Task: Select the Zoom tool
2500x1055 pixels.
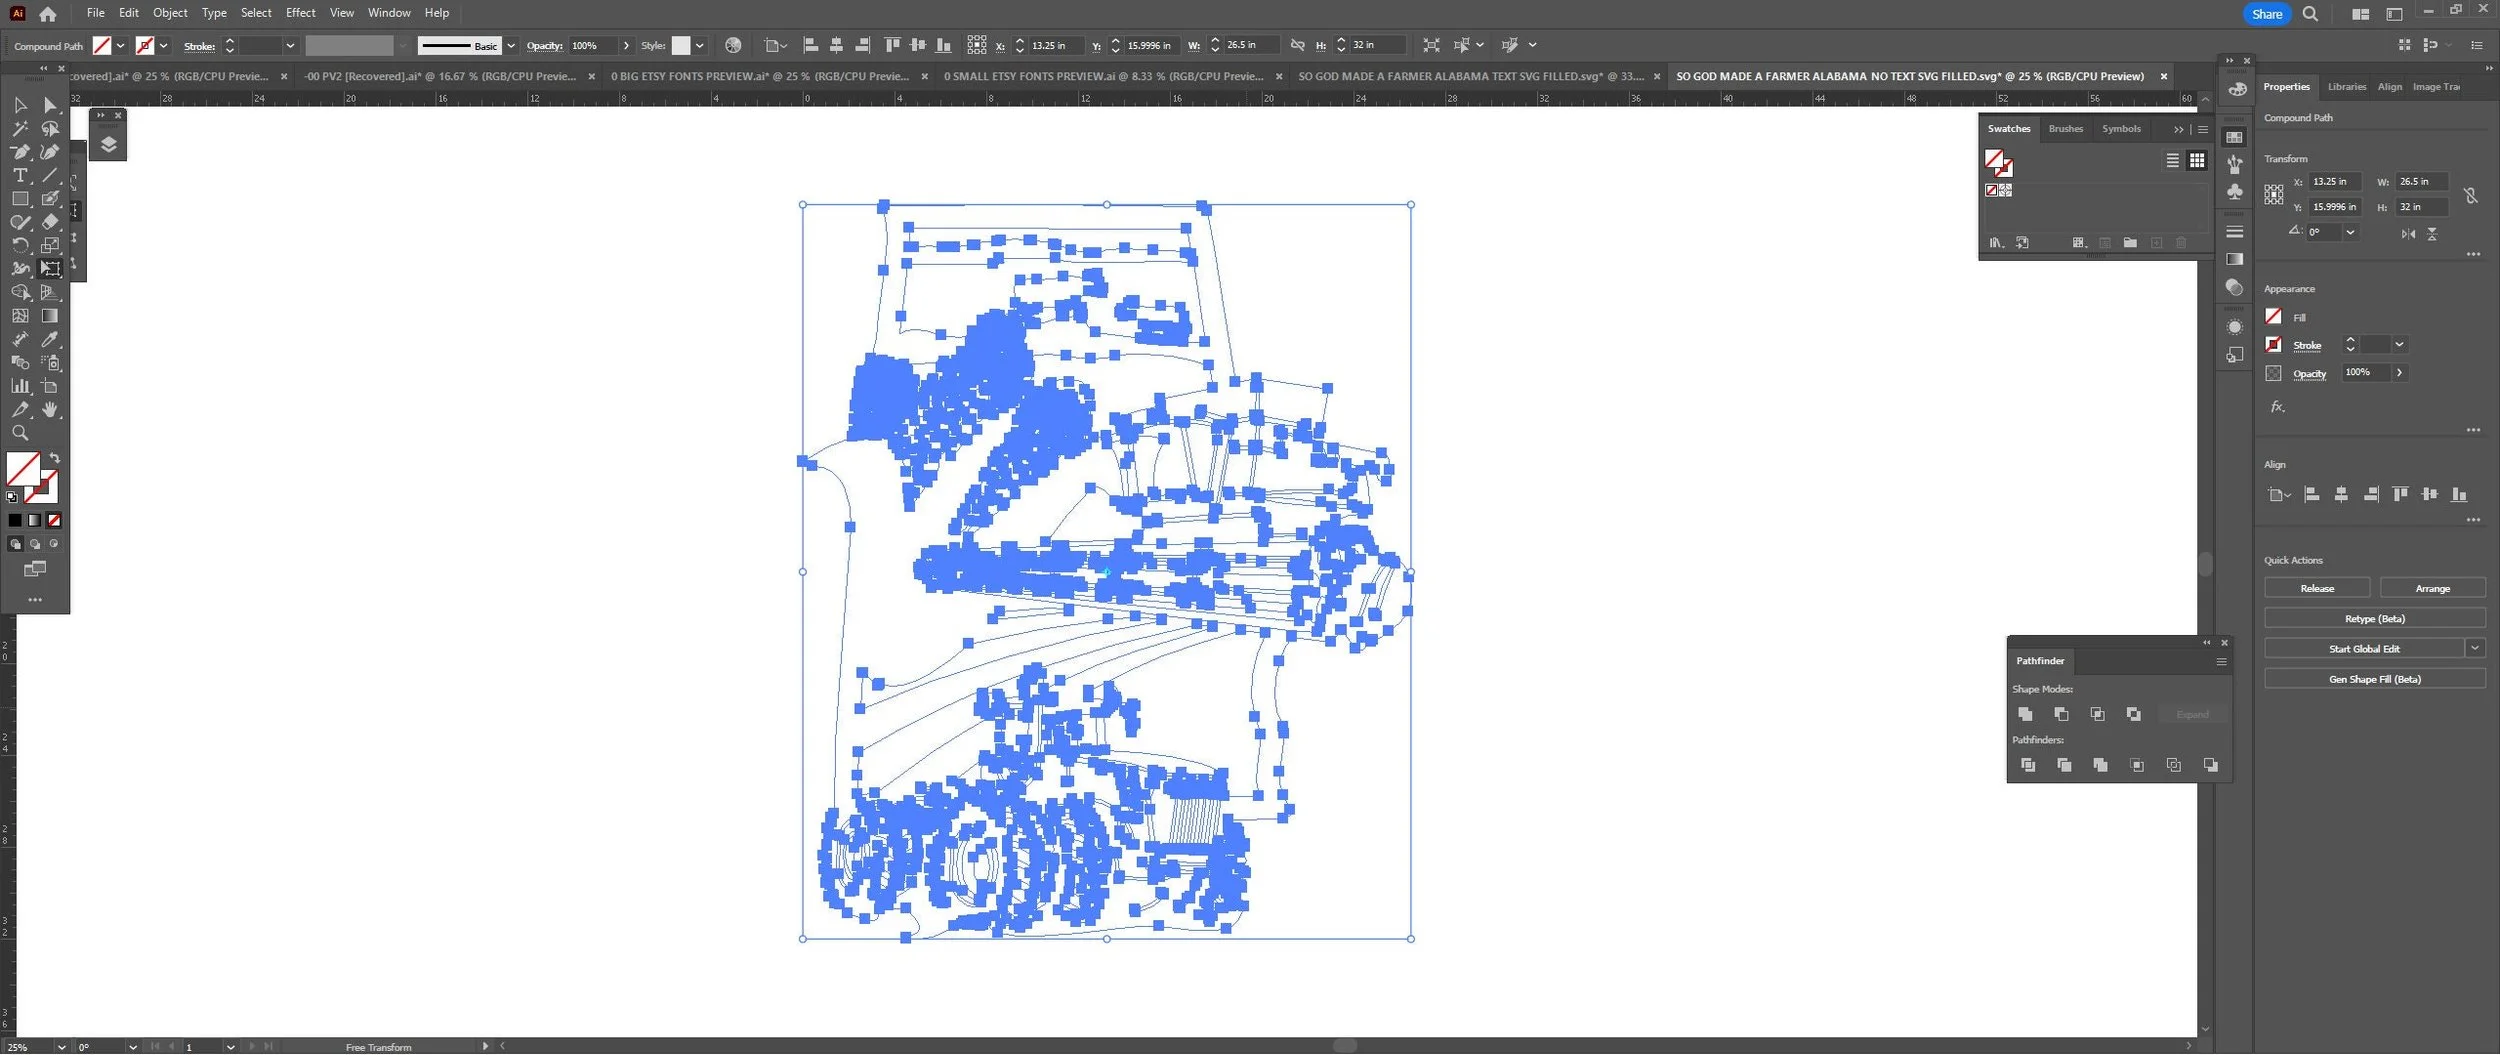Action: tap(20, 434)
